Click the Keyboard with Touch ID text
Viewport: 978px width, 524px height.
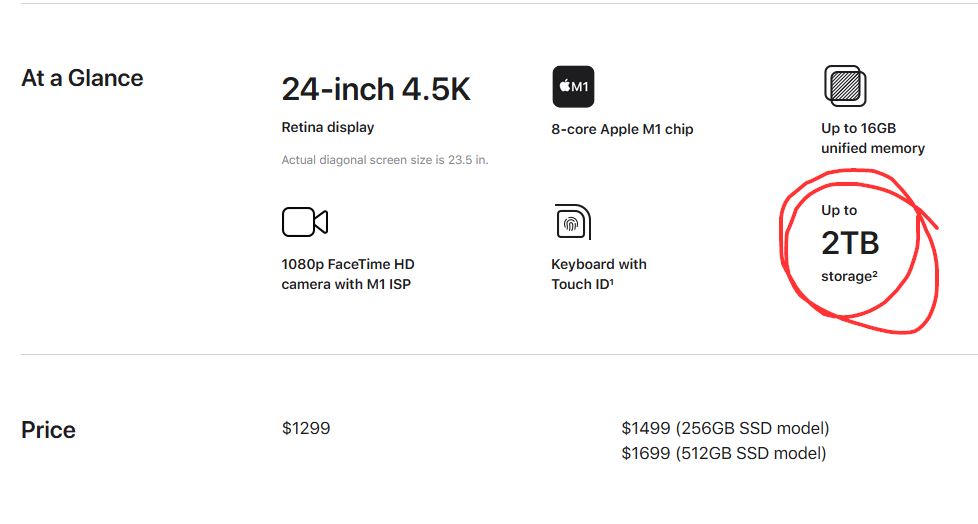[x=599, y=274]
